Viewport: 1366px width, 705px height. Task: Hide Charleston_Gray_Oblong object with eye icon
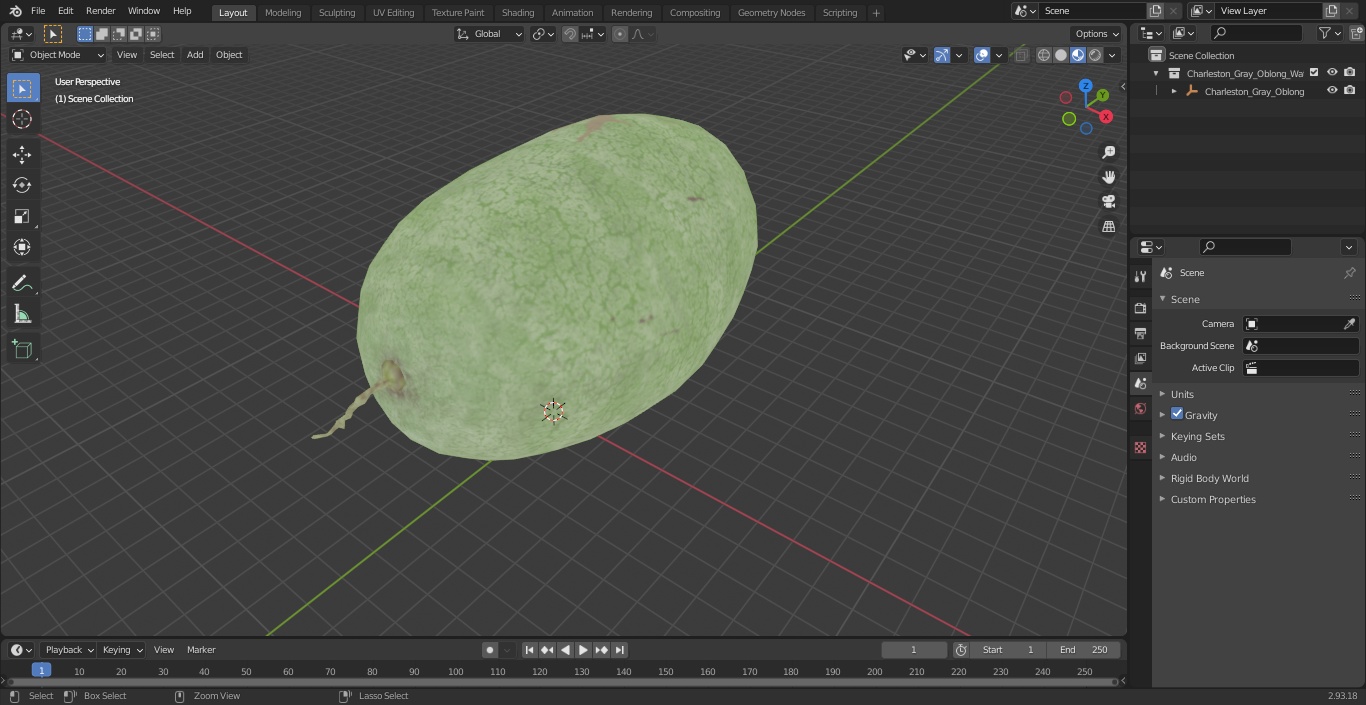[x=1332, y=91]
